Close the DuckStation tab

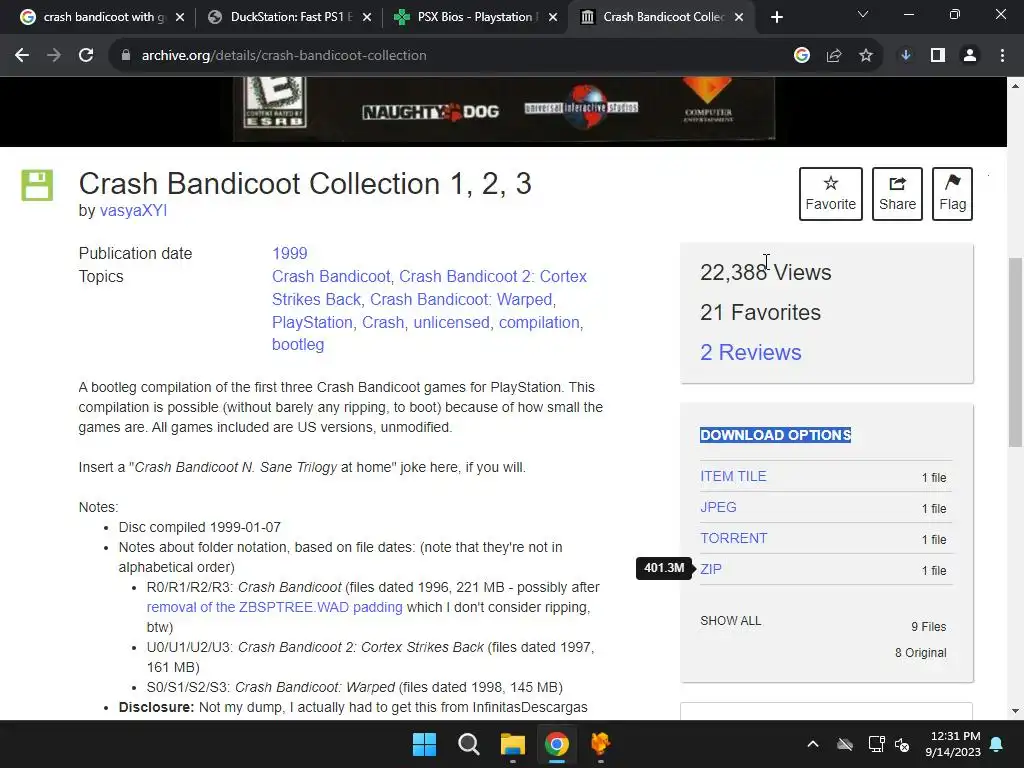pyautogui.click(x=367, y=17)
